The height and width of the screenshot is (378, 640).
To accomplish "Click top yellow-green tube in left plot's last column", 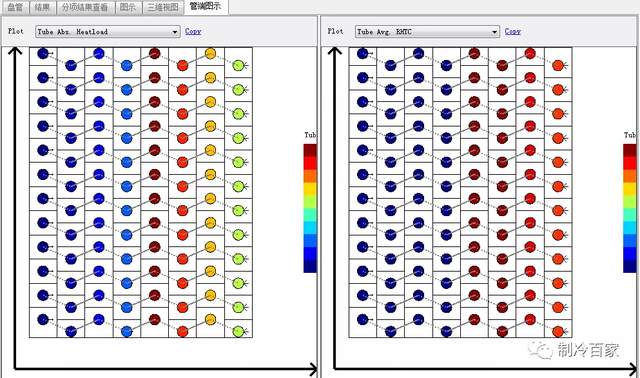I will tap(238, 65).
